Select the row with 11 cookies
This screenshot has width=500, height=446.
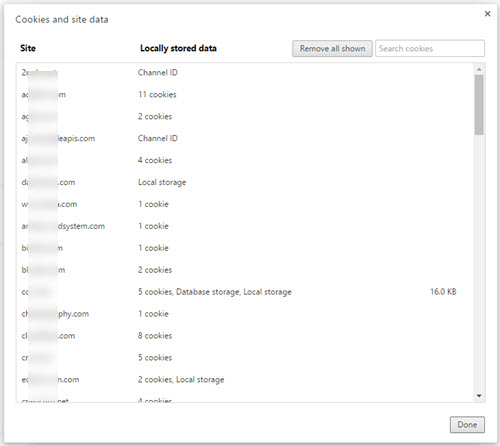(245, 95)
